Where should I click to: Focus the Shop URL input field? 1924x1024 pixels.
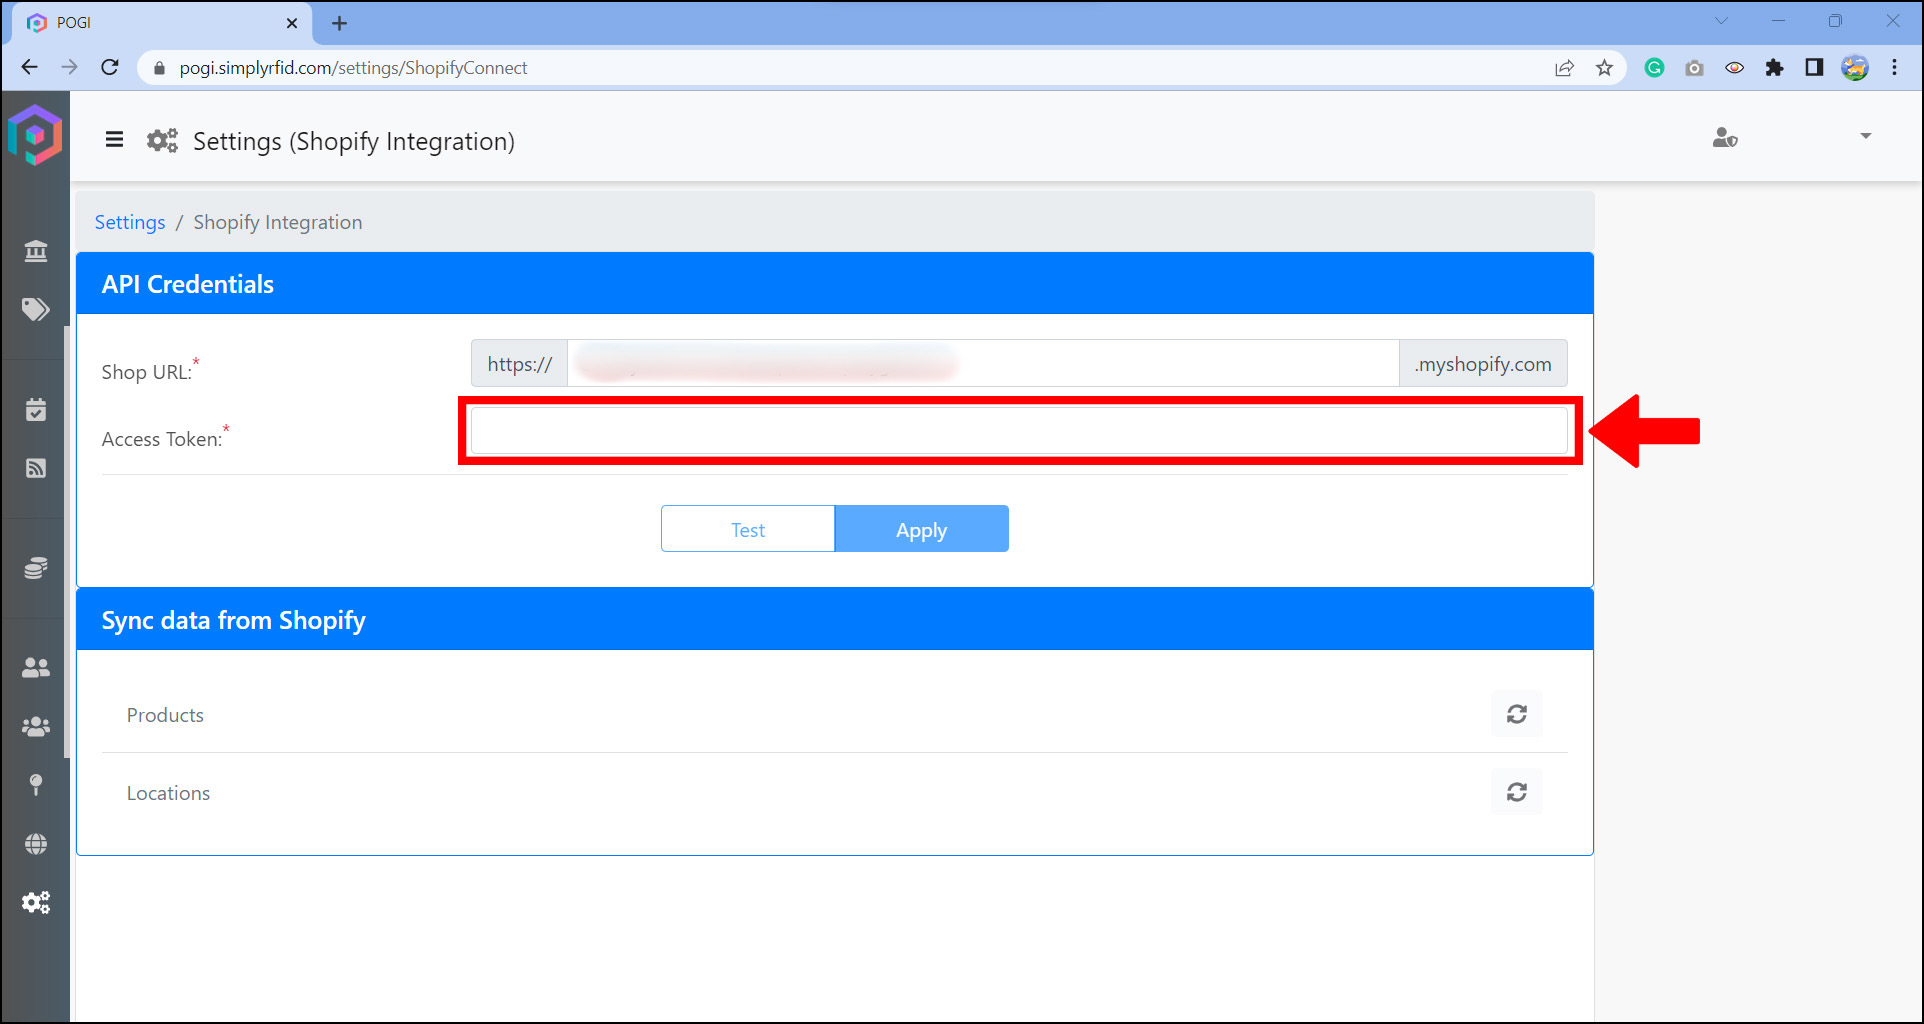pos(983,363)
